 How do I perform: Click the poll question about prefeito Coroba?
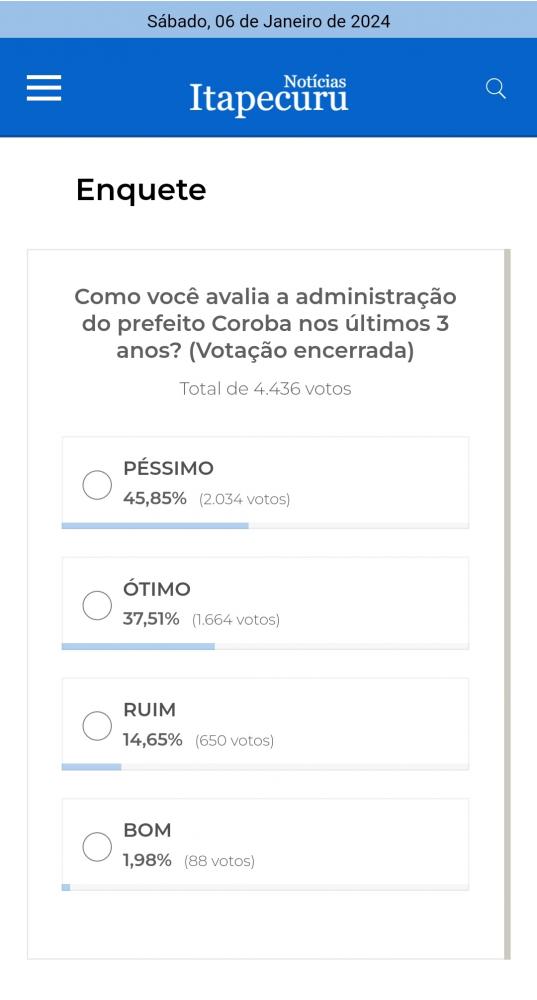point(265,323)
